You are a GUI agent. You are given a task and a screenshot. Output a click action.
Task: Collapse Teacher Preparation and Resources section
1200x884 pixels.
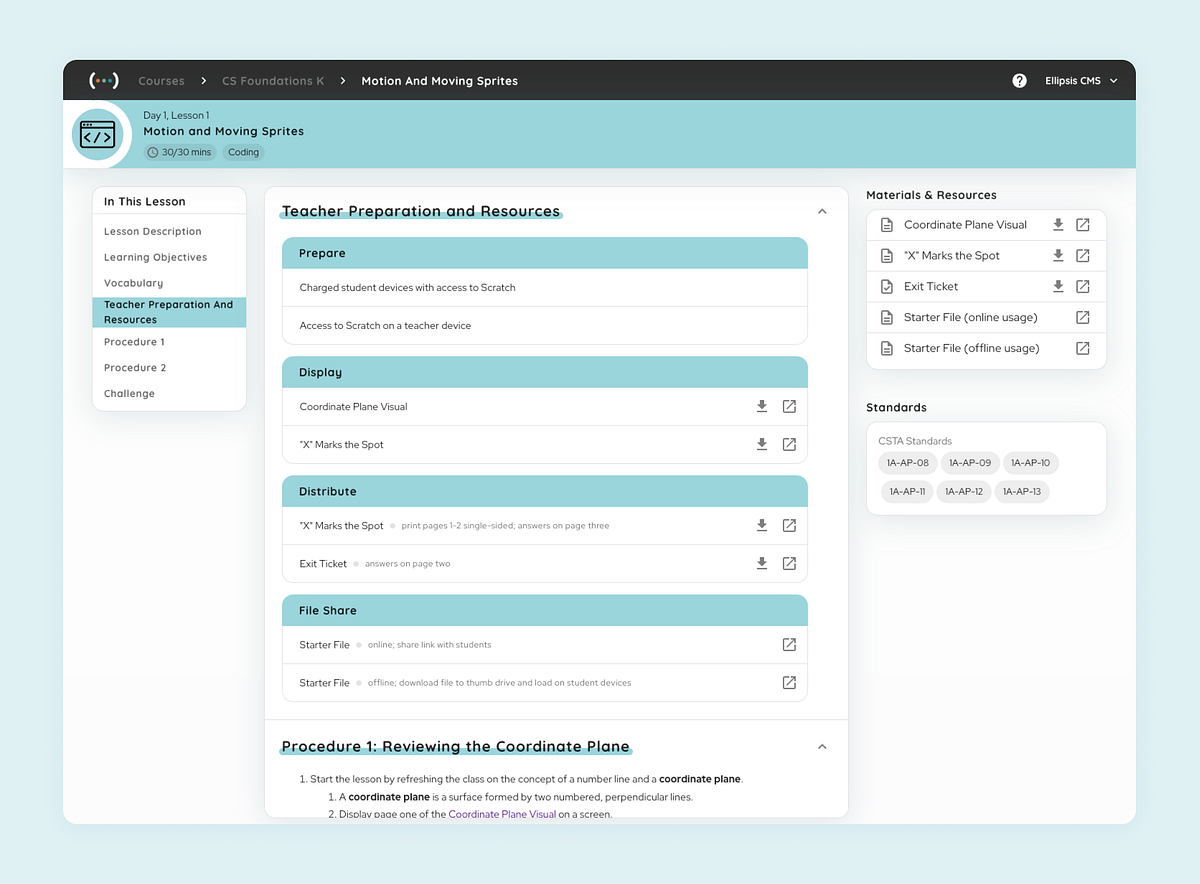click(x=822, y=211)
